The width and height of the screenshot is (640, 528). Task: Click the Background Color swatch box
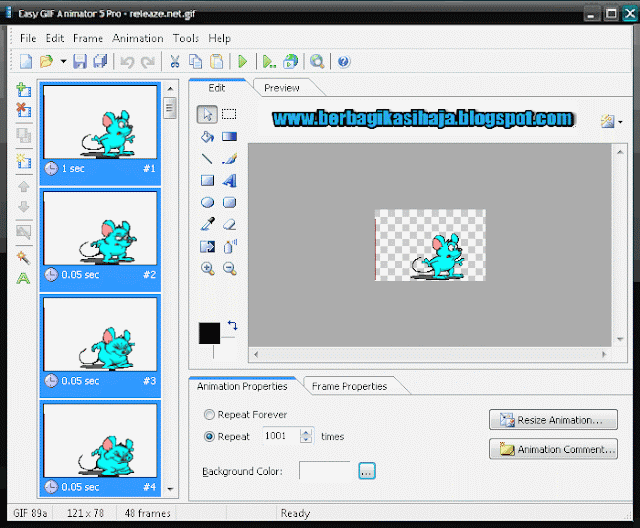(x=325, y=471)
